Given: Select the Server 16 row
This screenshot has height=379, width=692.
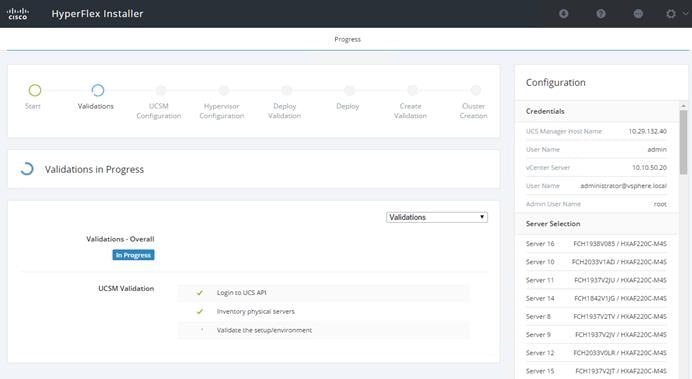Looking at the screenshot, I should [x=596, y=244].
